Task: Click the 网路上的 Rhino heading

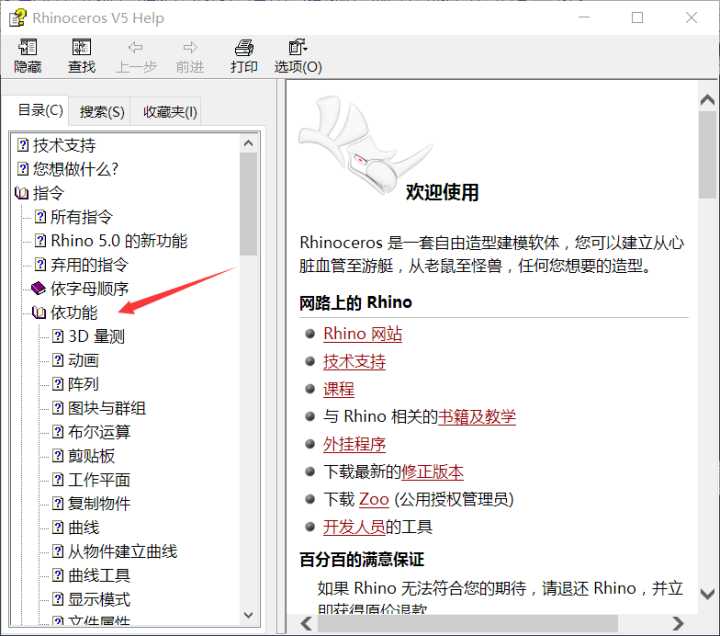Action: [356, 302]
